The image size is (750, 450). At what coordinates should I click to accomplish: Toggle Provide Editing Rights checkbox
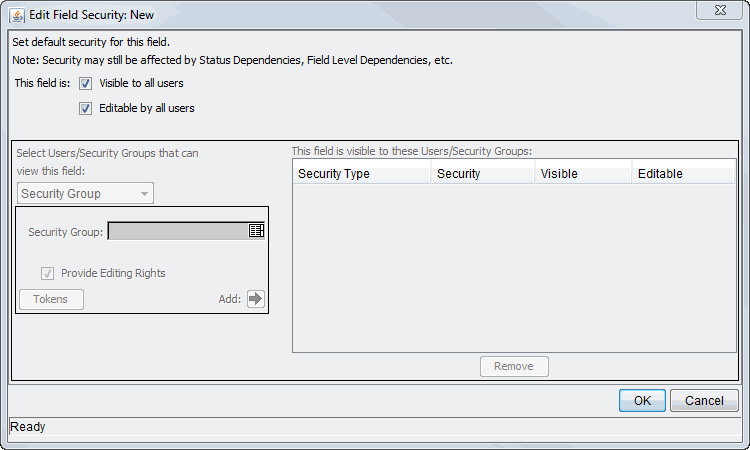pos(47,273)
